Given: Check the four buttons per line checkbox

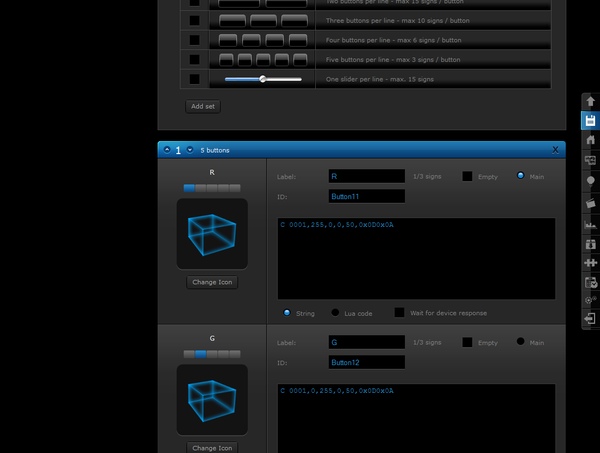Looking at the screenshot, I should click(194, 40).
